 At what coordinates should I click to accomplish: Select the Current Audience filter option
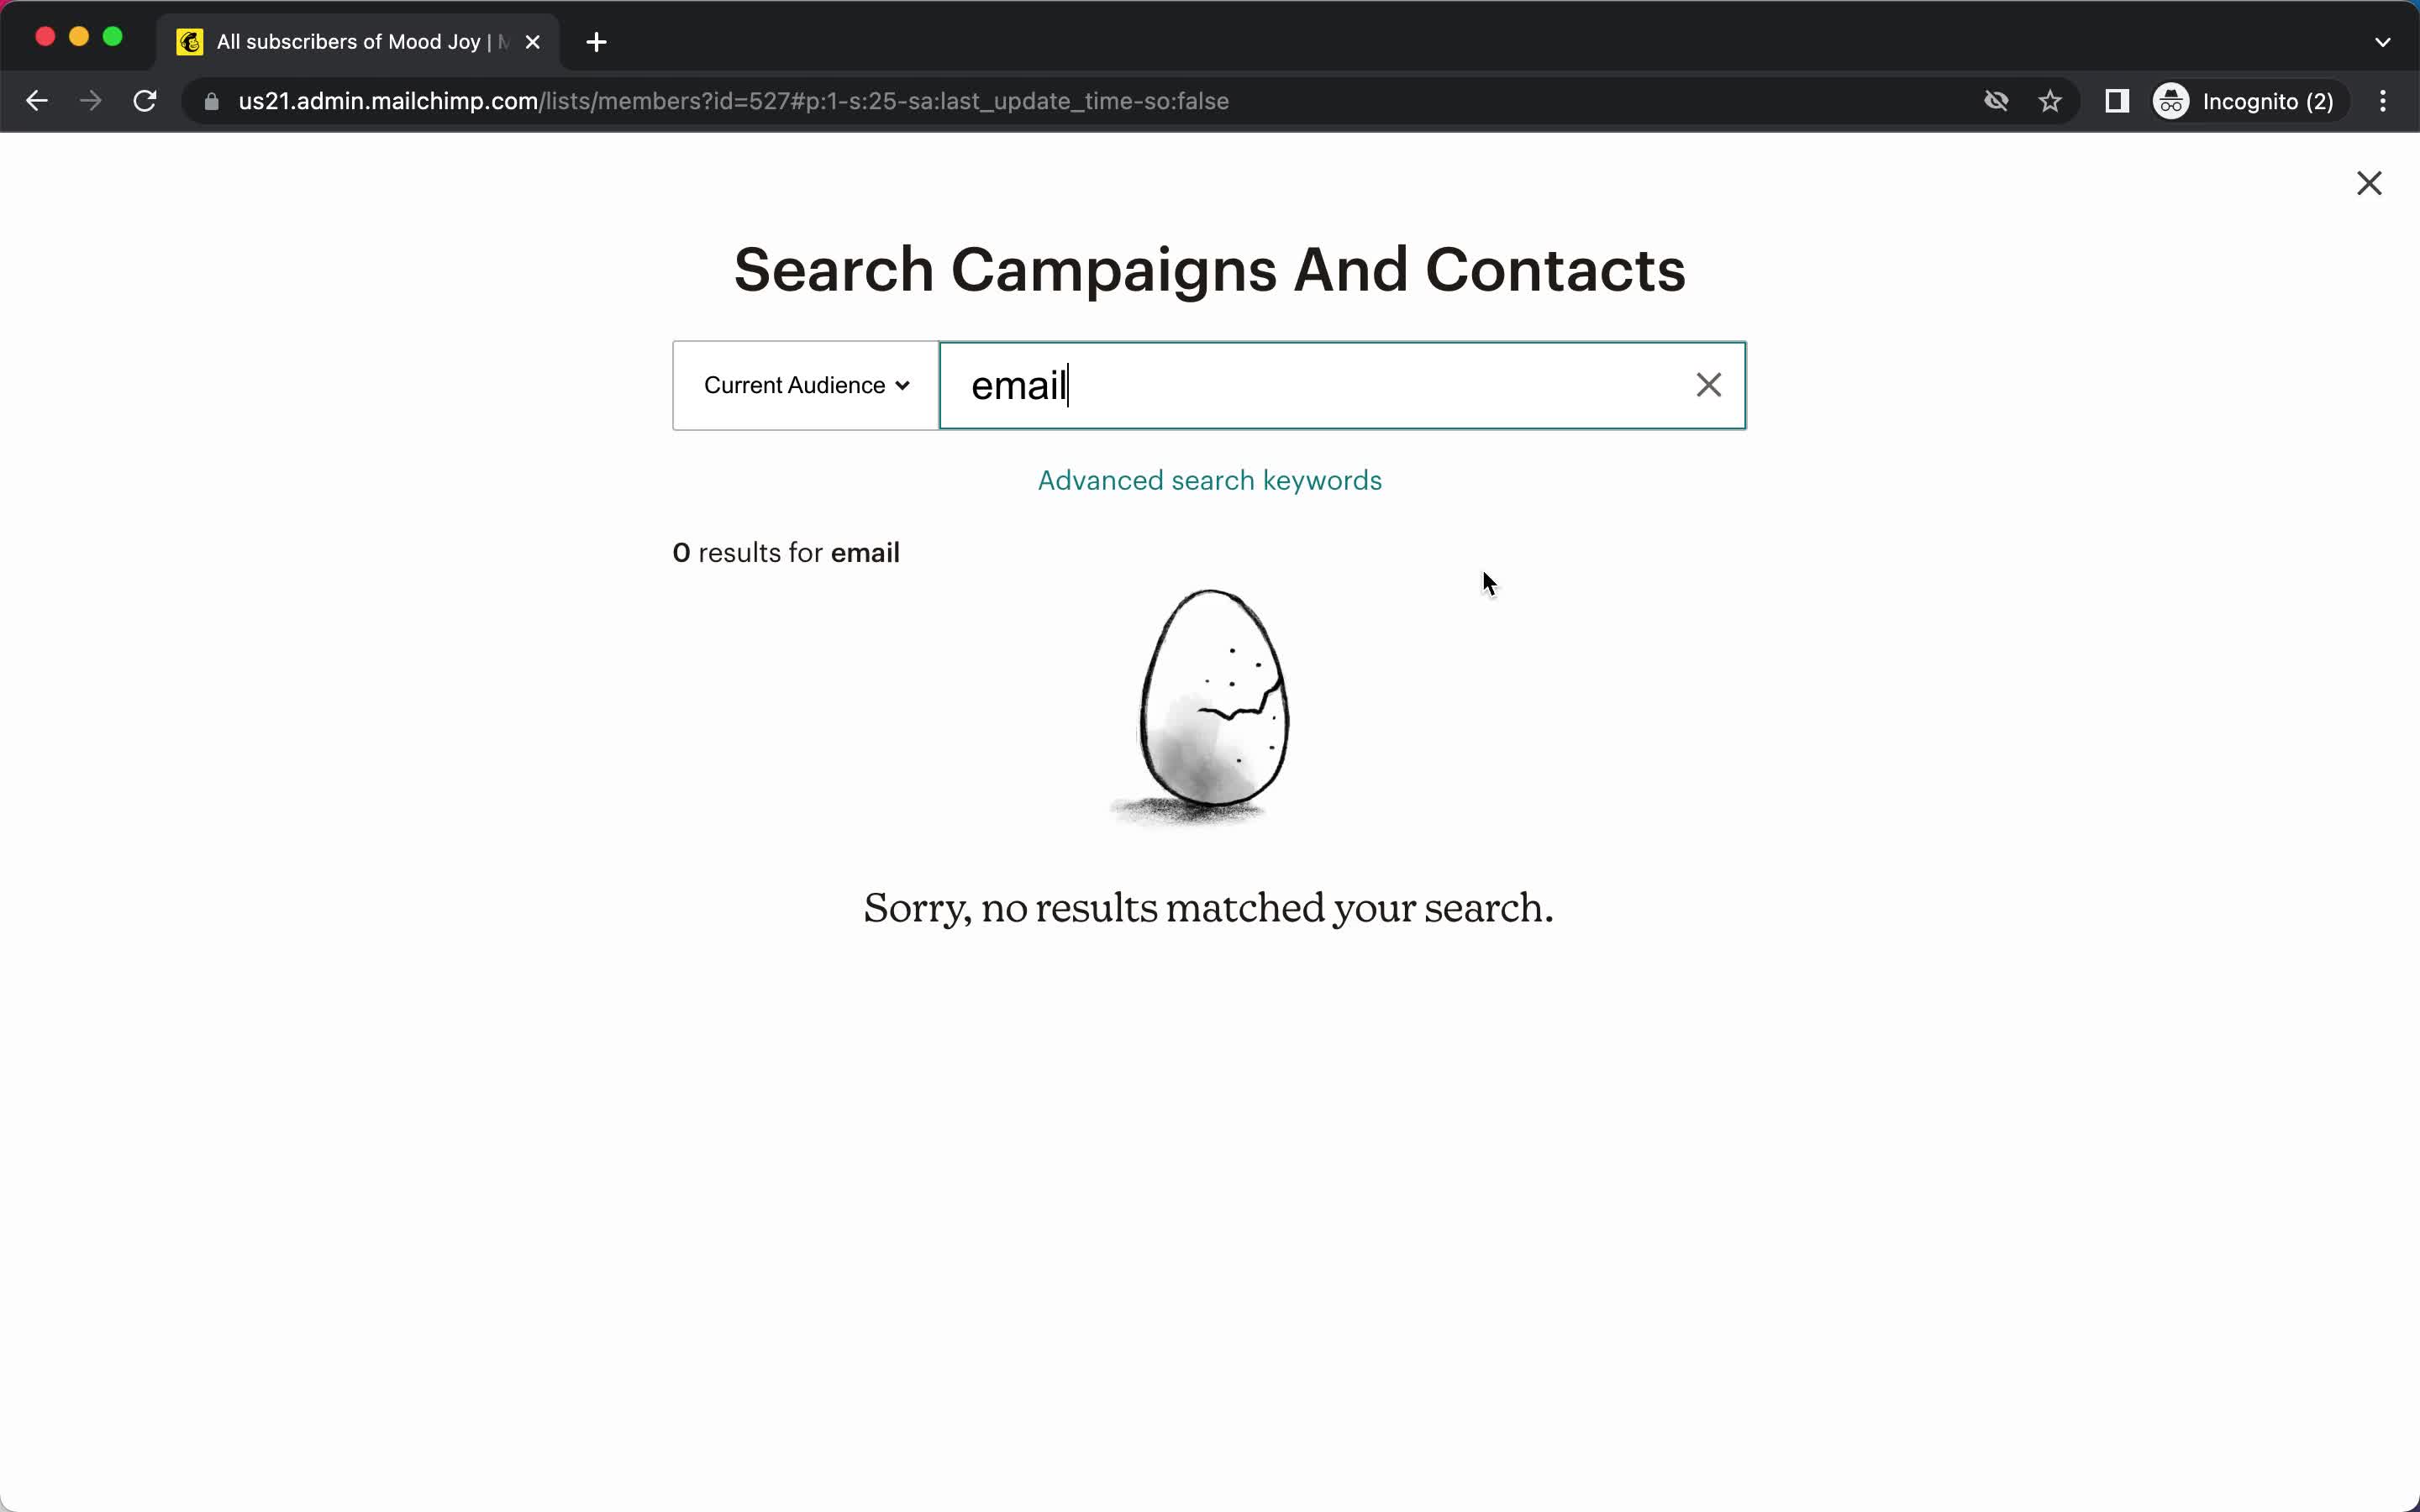pyautogui.click(x=805, y=385)
